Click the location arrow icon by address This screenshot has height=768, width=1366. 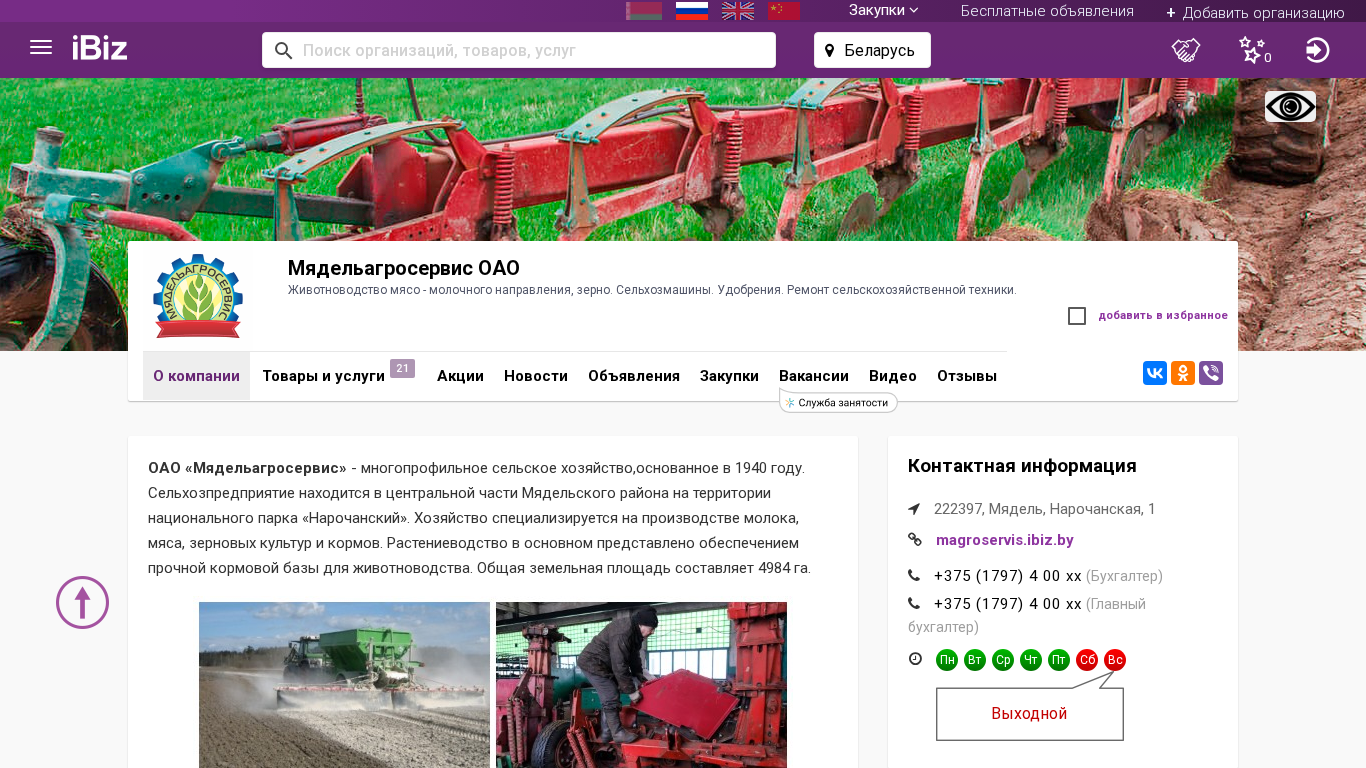(x=914, y=509)
